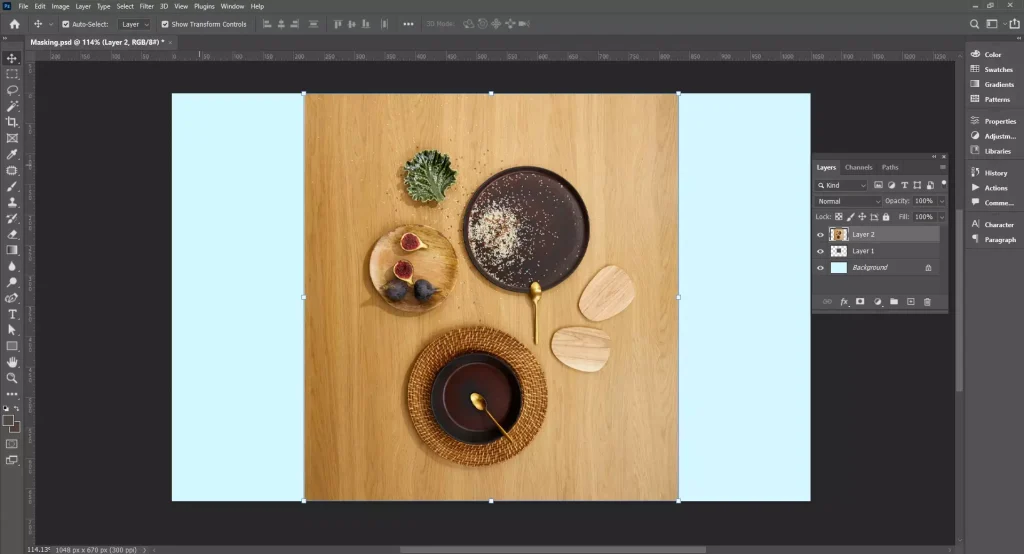Hide Layer 1 using its eye icon
This screenshot has height=554, width=1024.
pyautogui.click(x=821, y=251)
